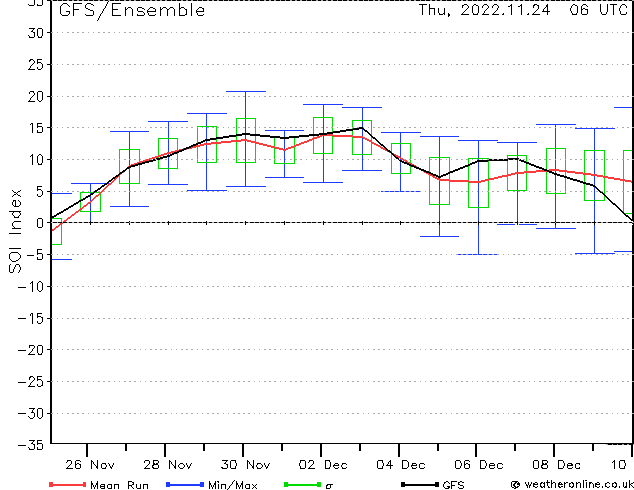
Task: Click the 25 value on the y-axis
Action: (36, 65)
